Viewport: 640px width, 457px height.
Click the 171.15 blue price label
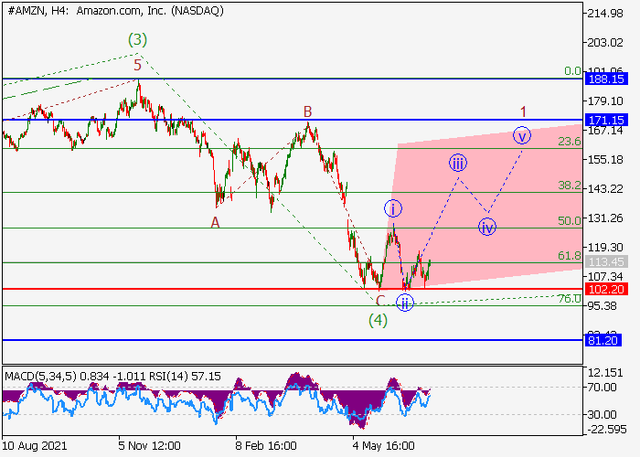click(606, 120)
